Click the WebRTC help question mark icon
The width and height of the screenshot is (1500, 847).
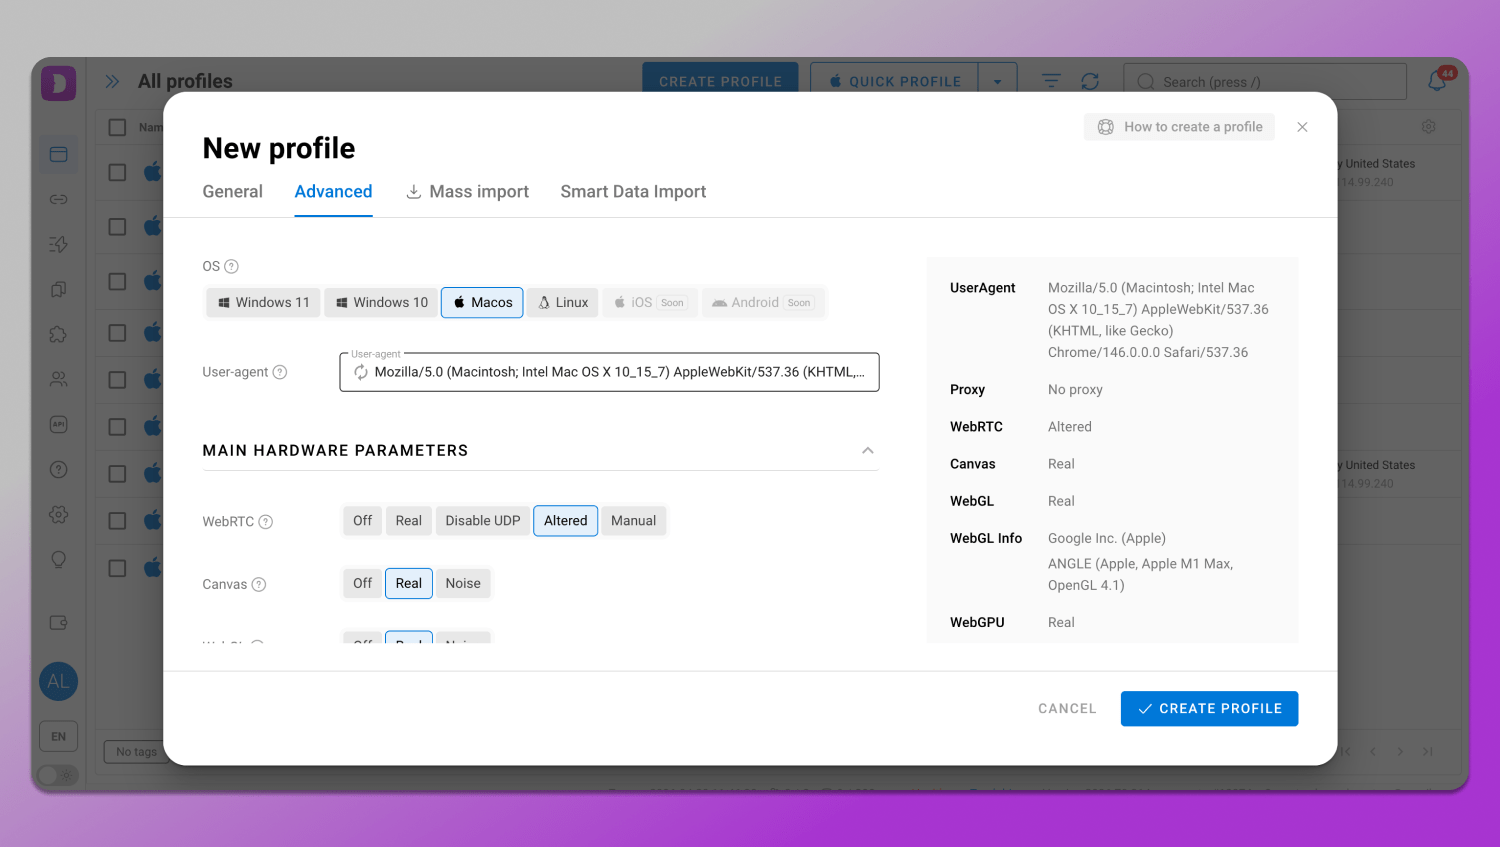266,522
